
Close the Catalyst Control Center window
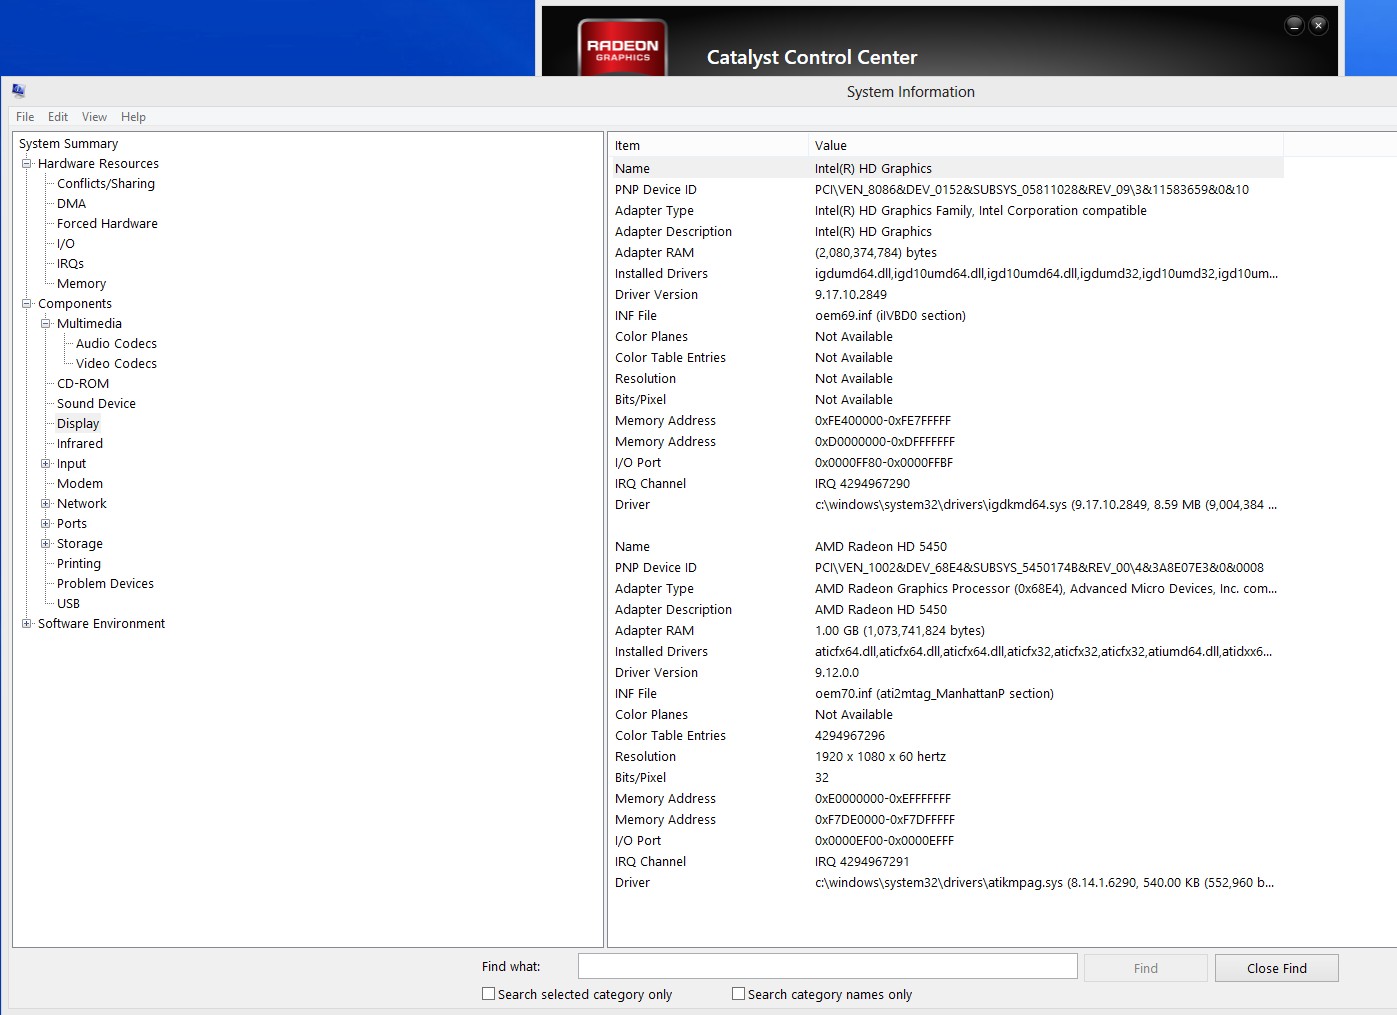point(1319,25)
